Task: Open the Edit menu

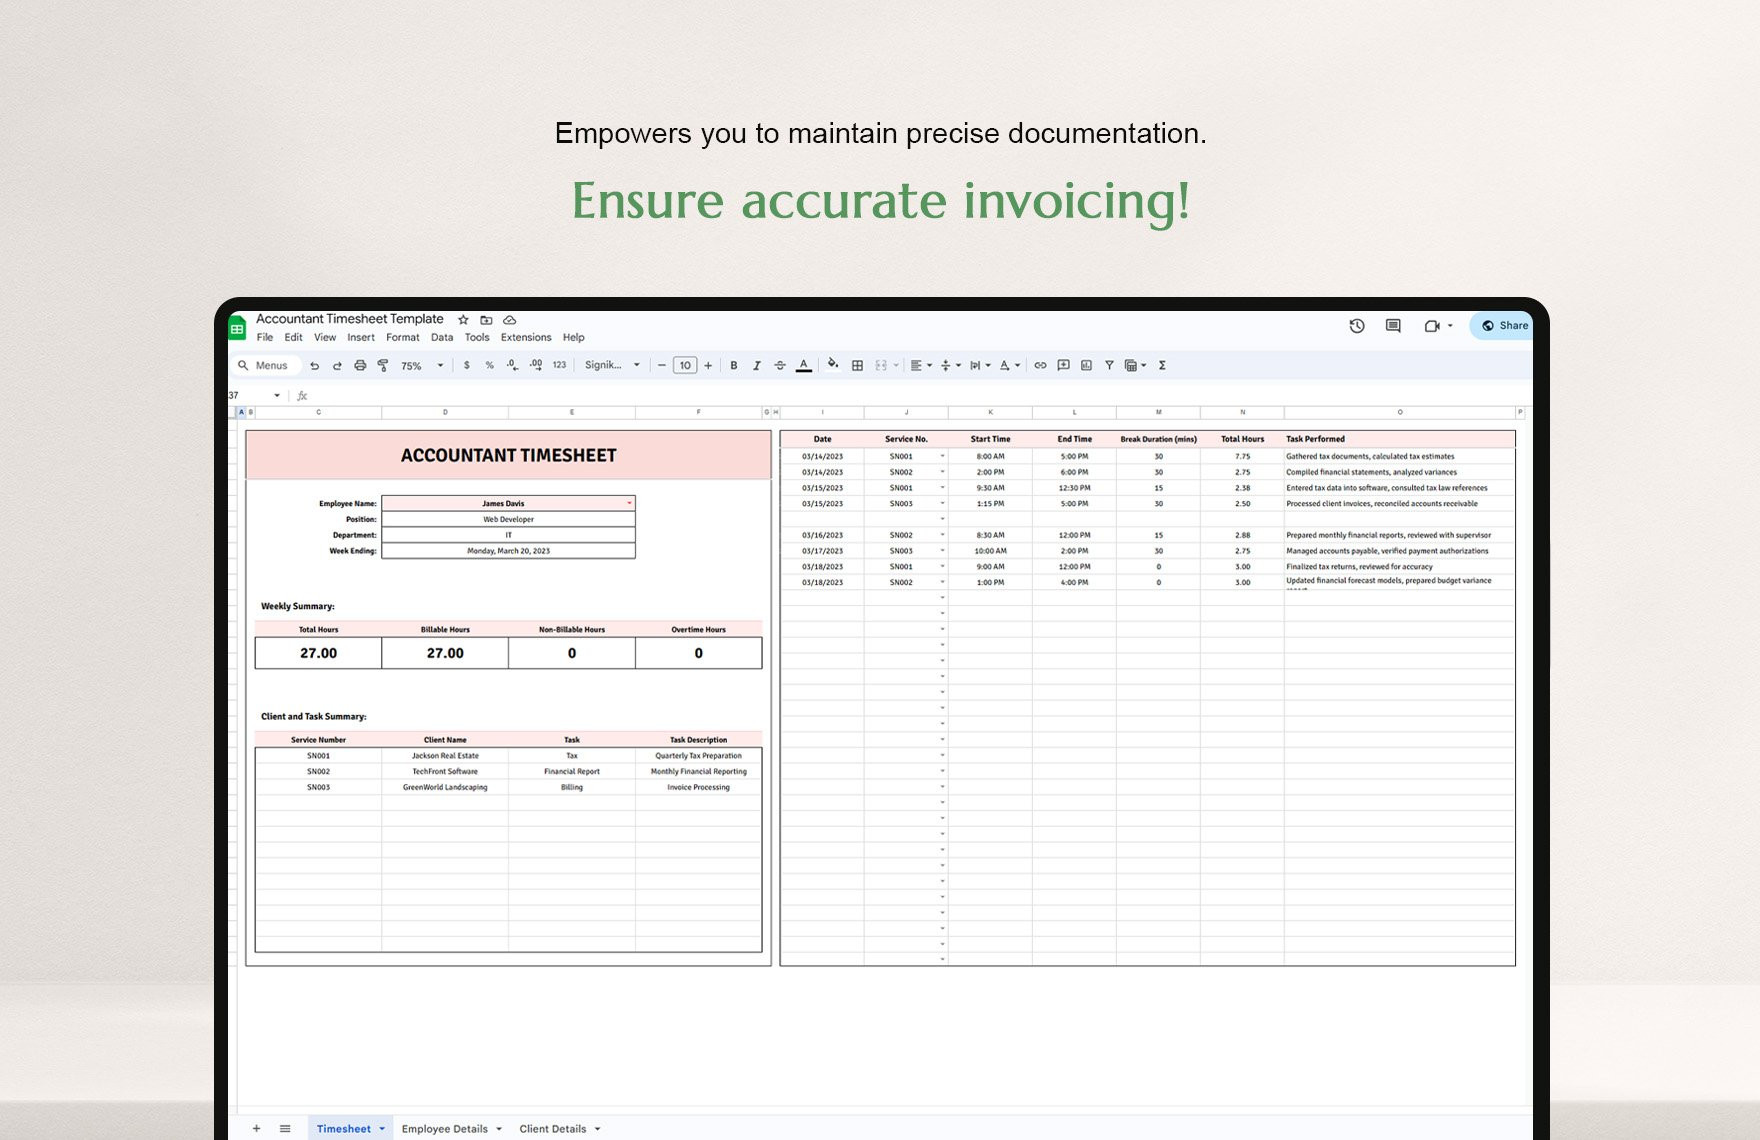Action: 293,338
